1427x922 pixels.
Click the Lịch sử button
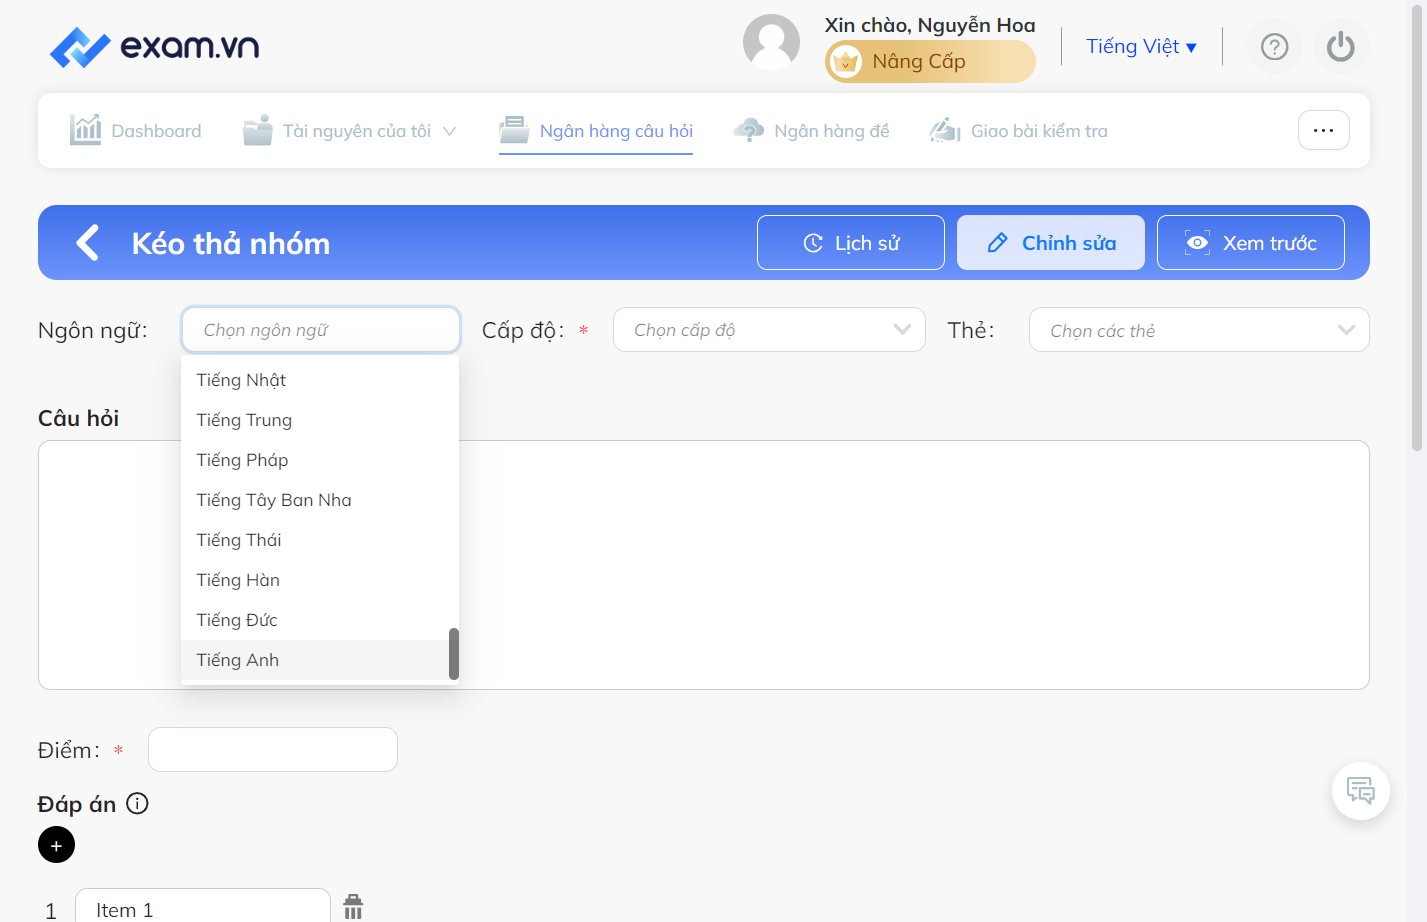pyautogui.click(x=851, y=243)
